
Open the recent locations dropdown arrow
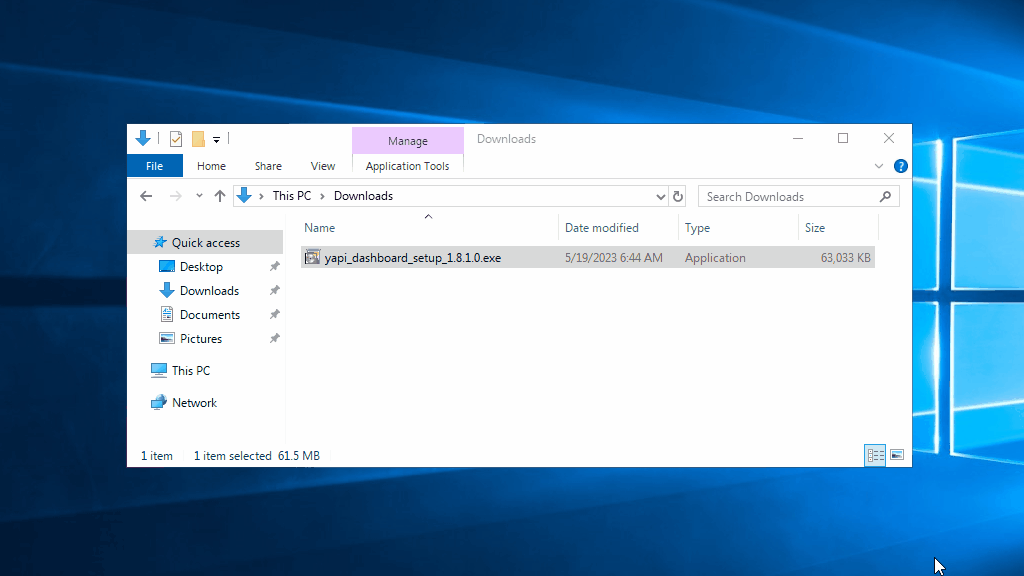(x=199, y=196)
